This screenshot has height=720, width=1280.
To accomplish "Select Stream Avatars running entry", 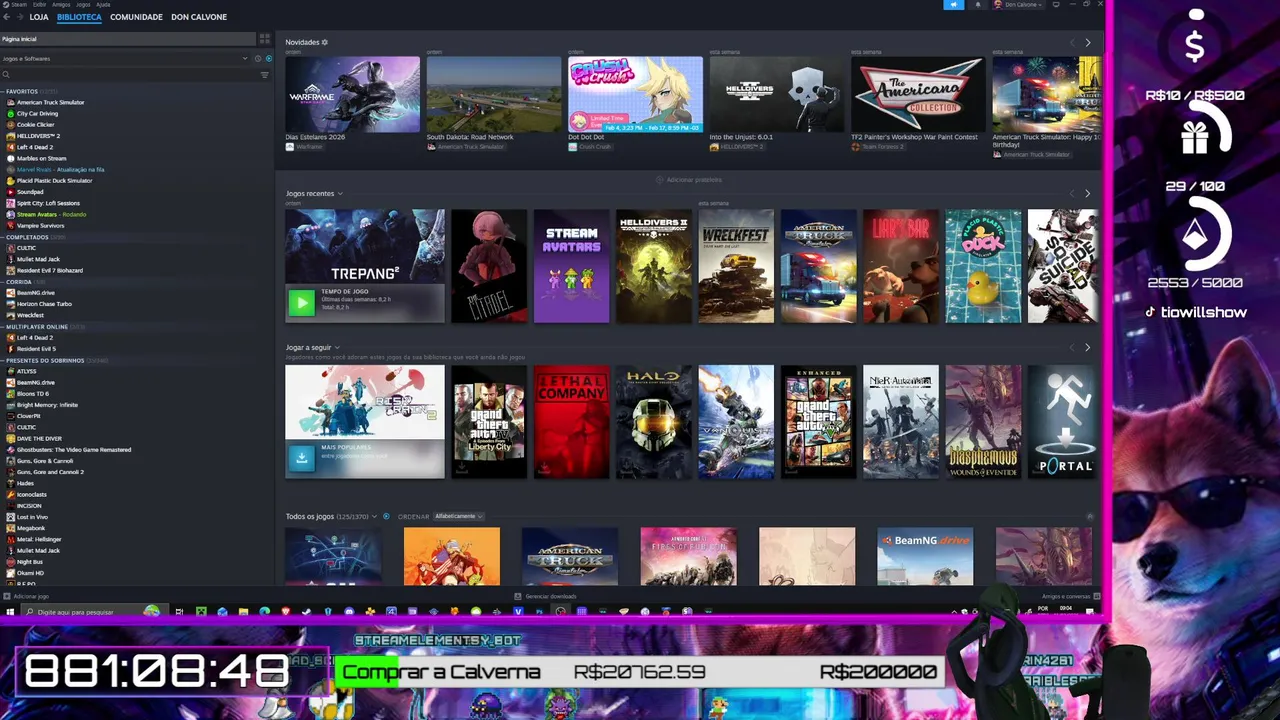I will point(51,214).
